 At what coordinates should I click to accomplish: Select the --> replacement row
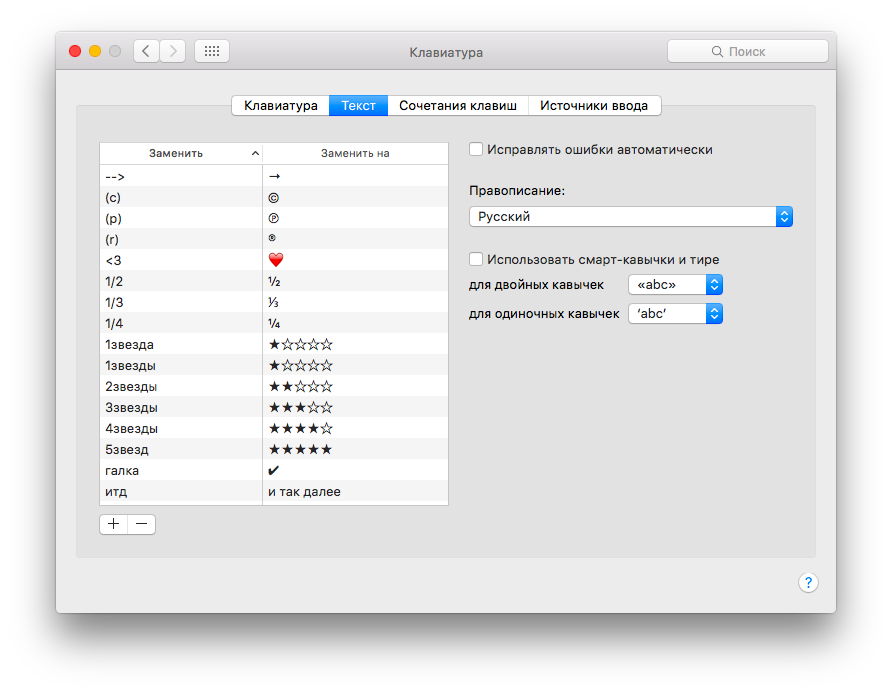tap(274, 176)
